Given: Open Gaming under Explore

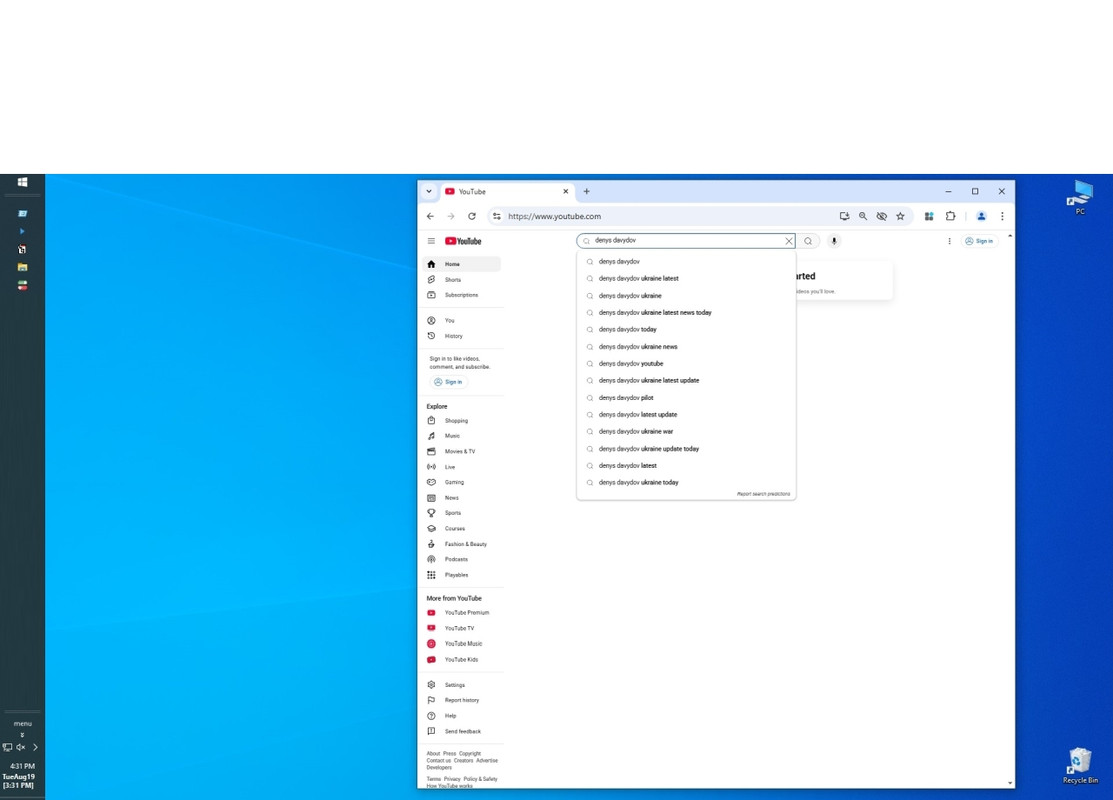Looking at the screenshot, I should point(462,483).
